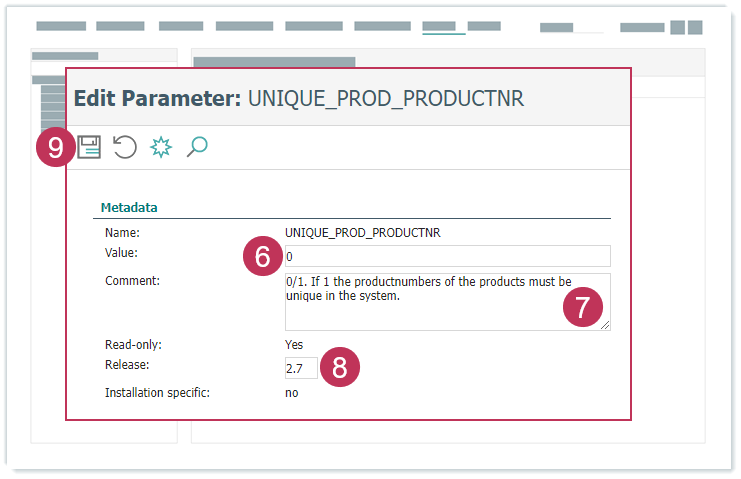Click into the Value input field

click(x=446, y=256)
